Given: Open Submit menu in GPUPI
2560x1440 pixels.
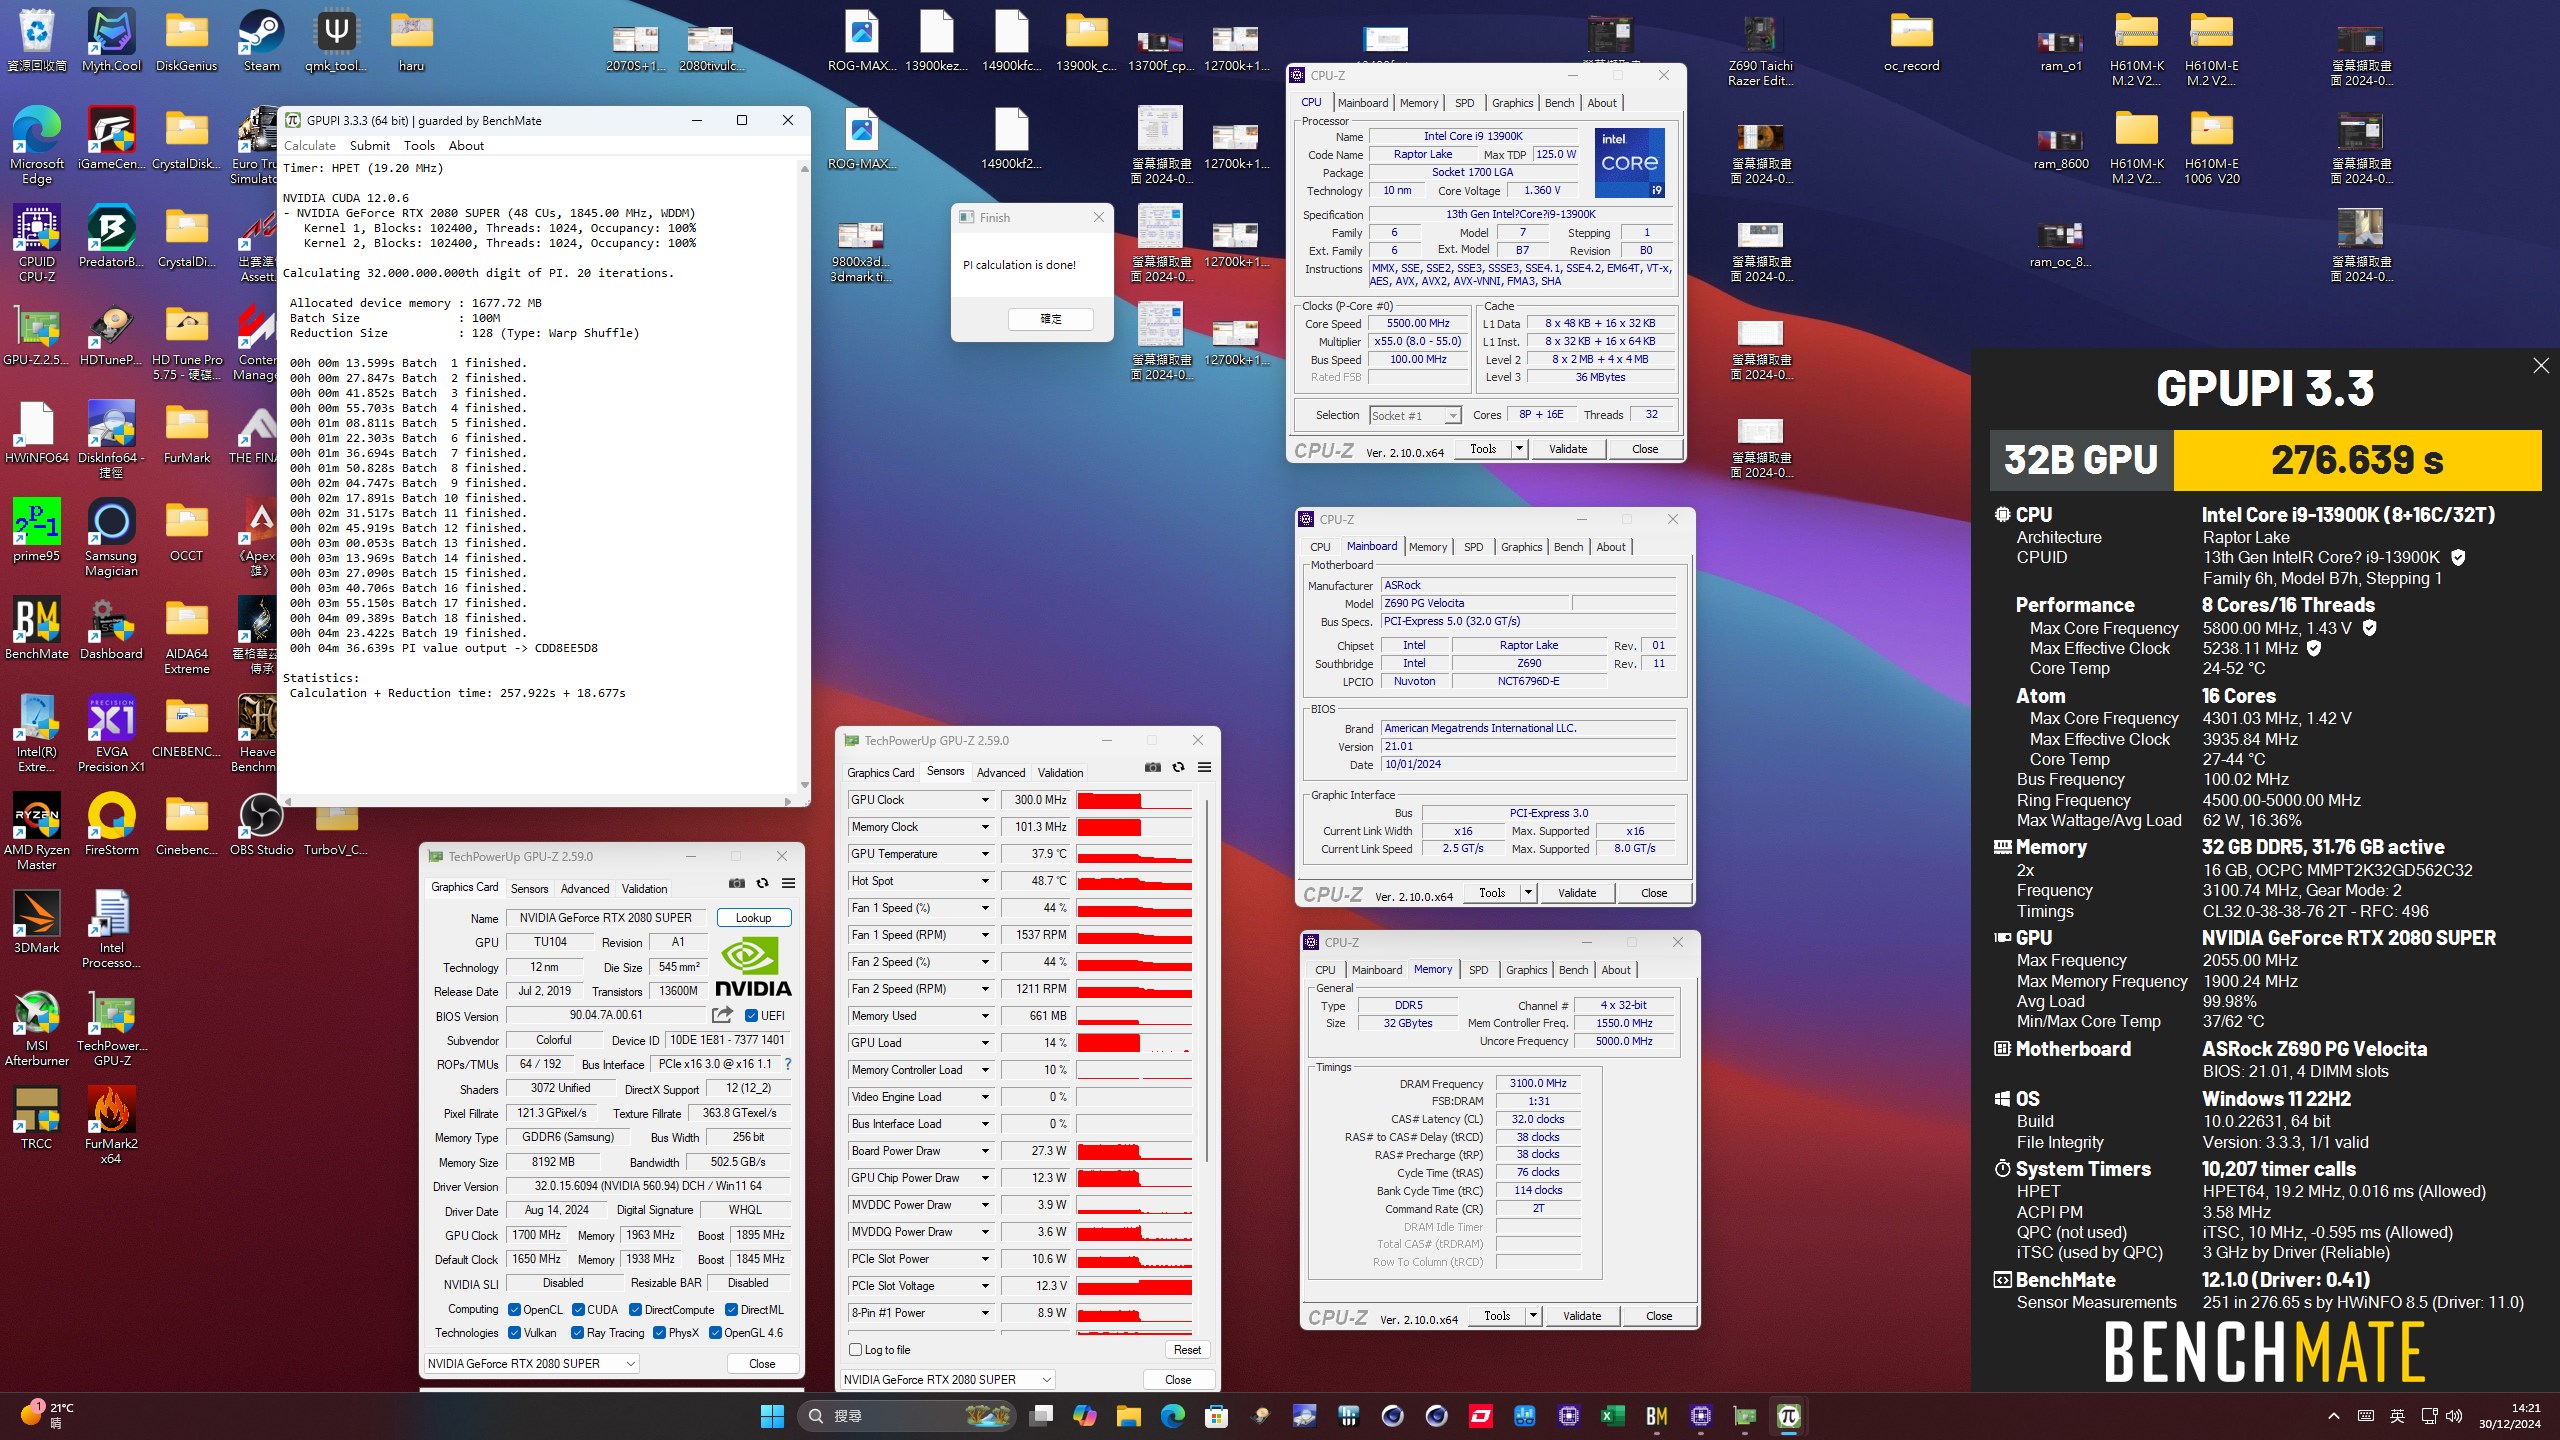Looking at the screenshot, I should (x=370, y=146).
